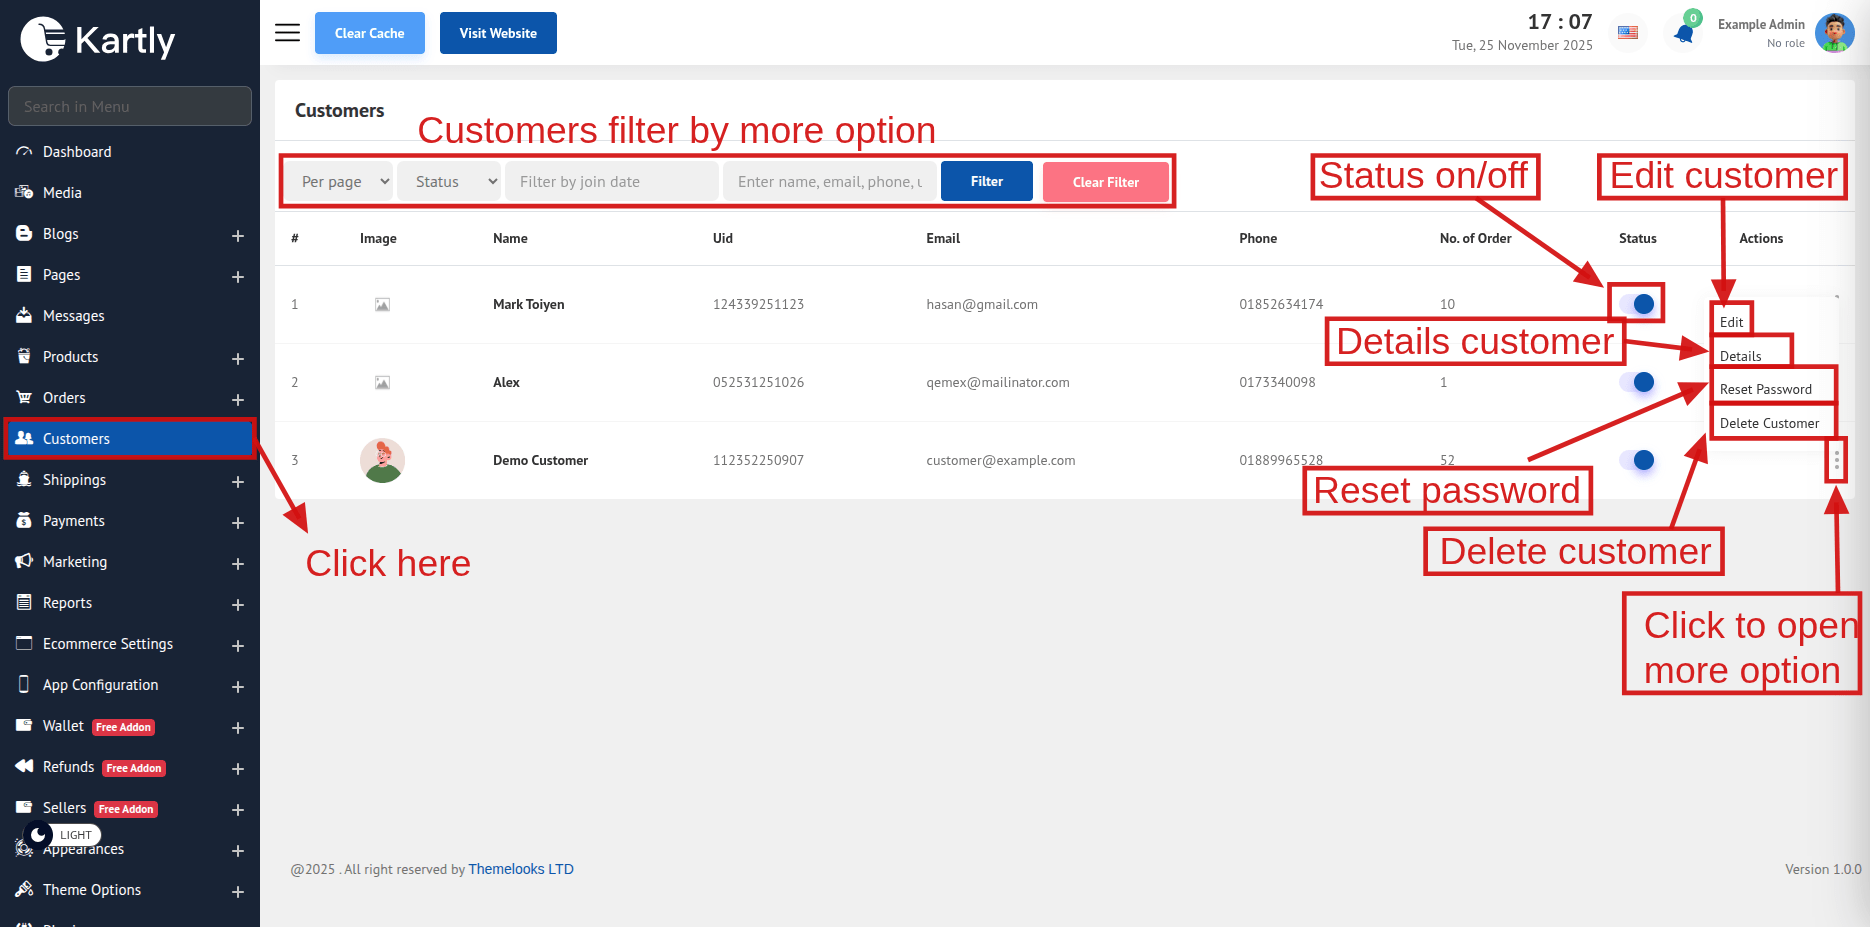This screenshot has height=927, width=1870.
Task: Click the Filter by join date field
Action: pos(611,182)
